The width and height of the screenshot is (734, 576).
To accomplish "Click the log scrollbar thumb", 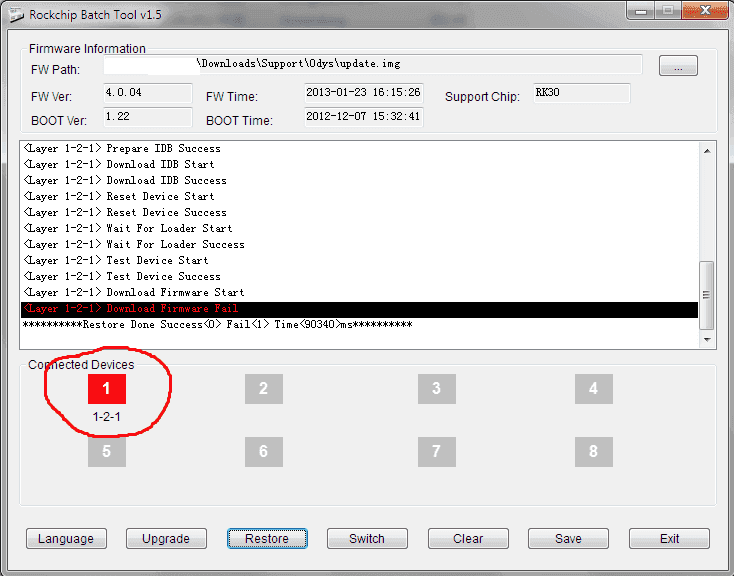I will pos(706,295).
